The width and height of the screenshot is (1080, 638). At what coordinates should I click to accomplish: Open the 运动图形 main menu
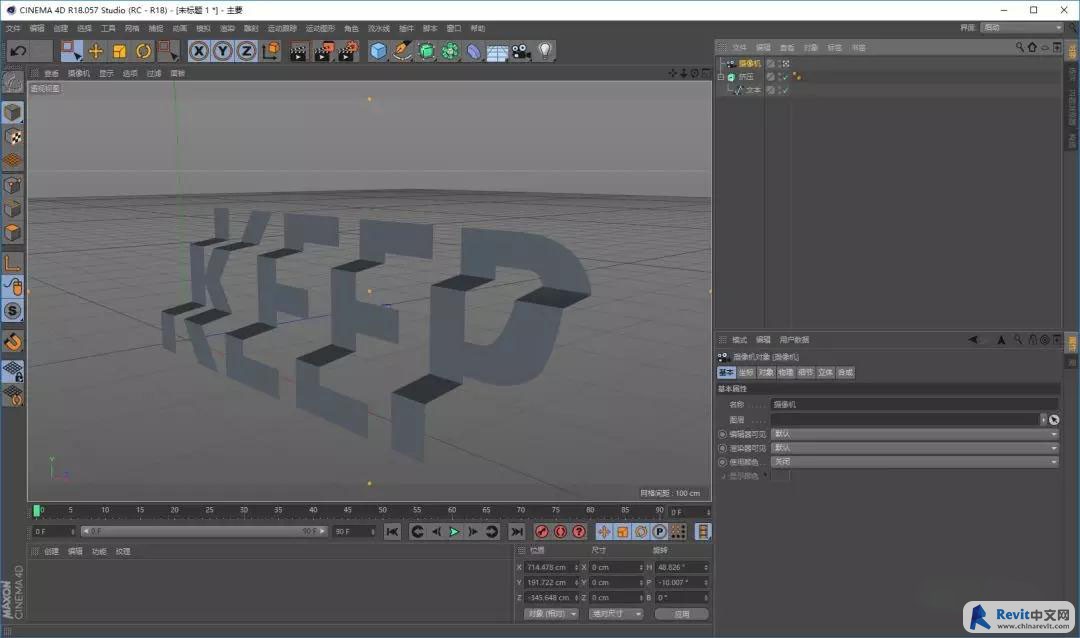[320, 28]
